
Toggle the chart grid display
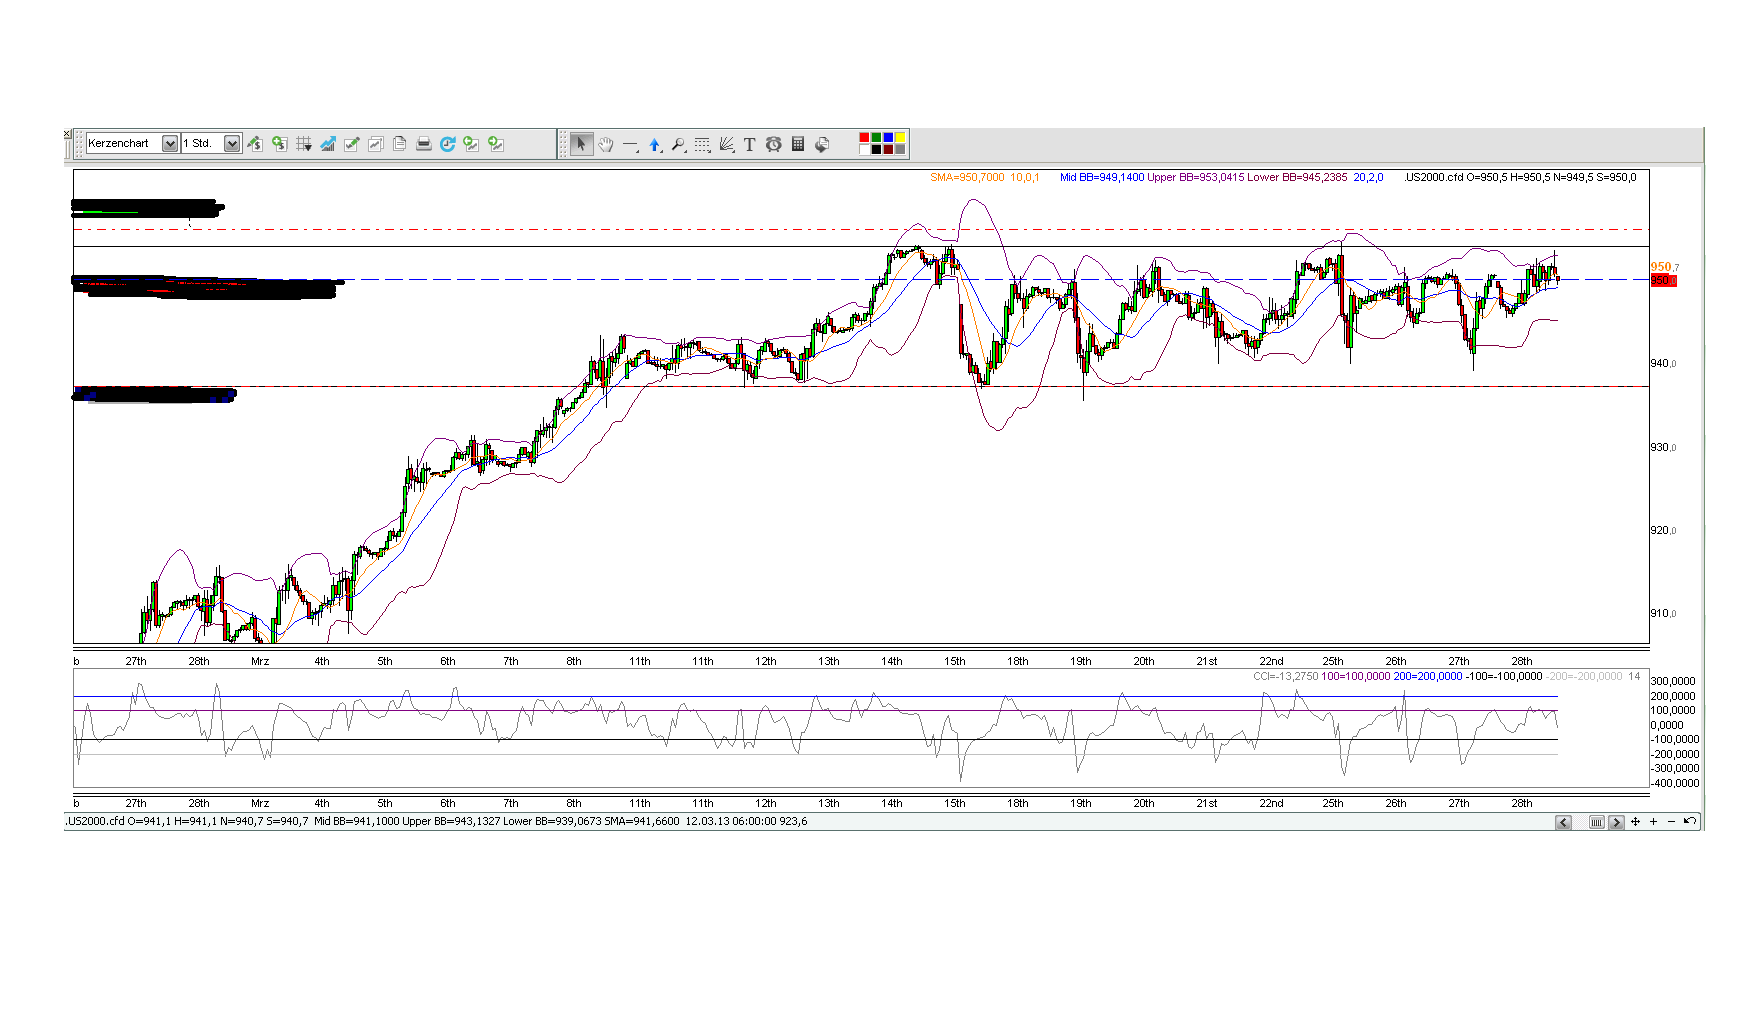306,143
